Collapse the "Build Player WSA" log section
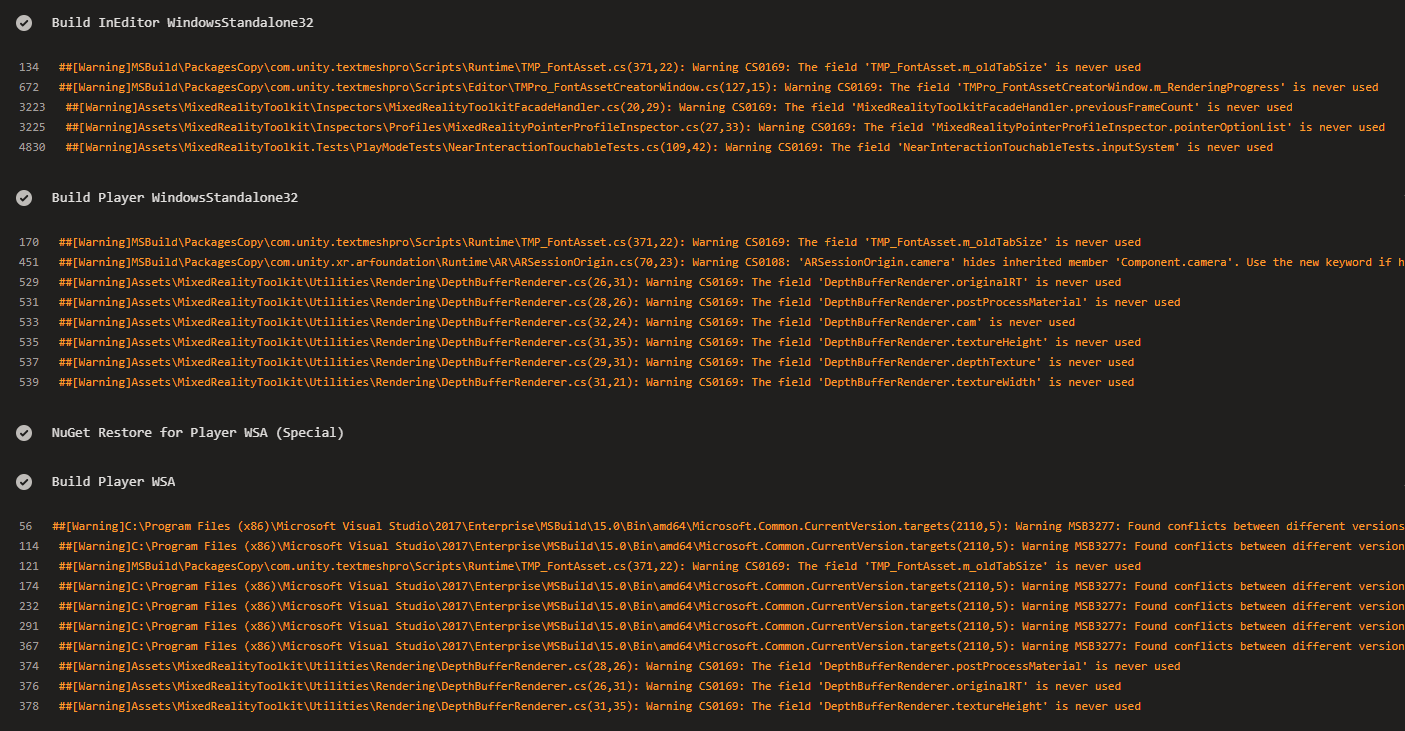The height and width of the screenshot is (731, 1405). tap(112, 481)
